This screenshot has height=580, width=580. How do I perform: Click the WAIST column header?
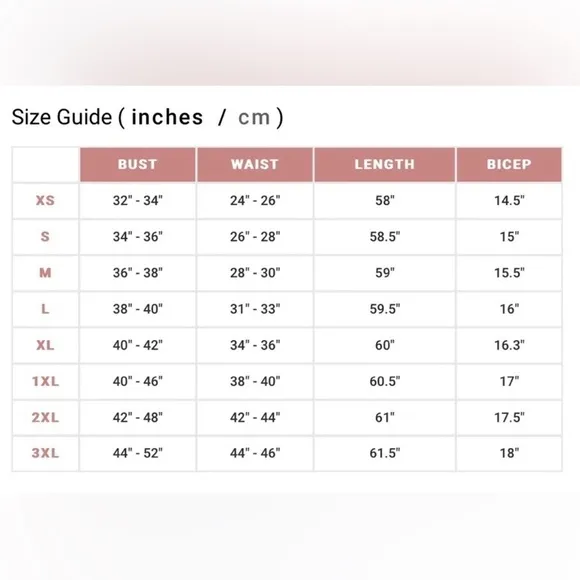tap(255, 164)
